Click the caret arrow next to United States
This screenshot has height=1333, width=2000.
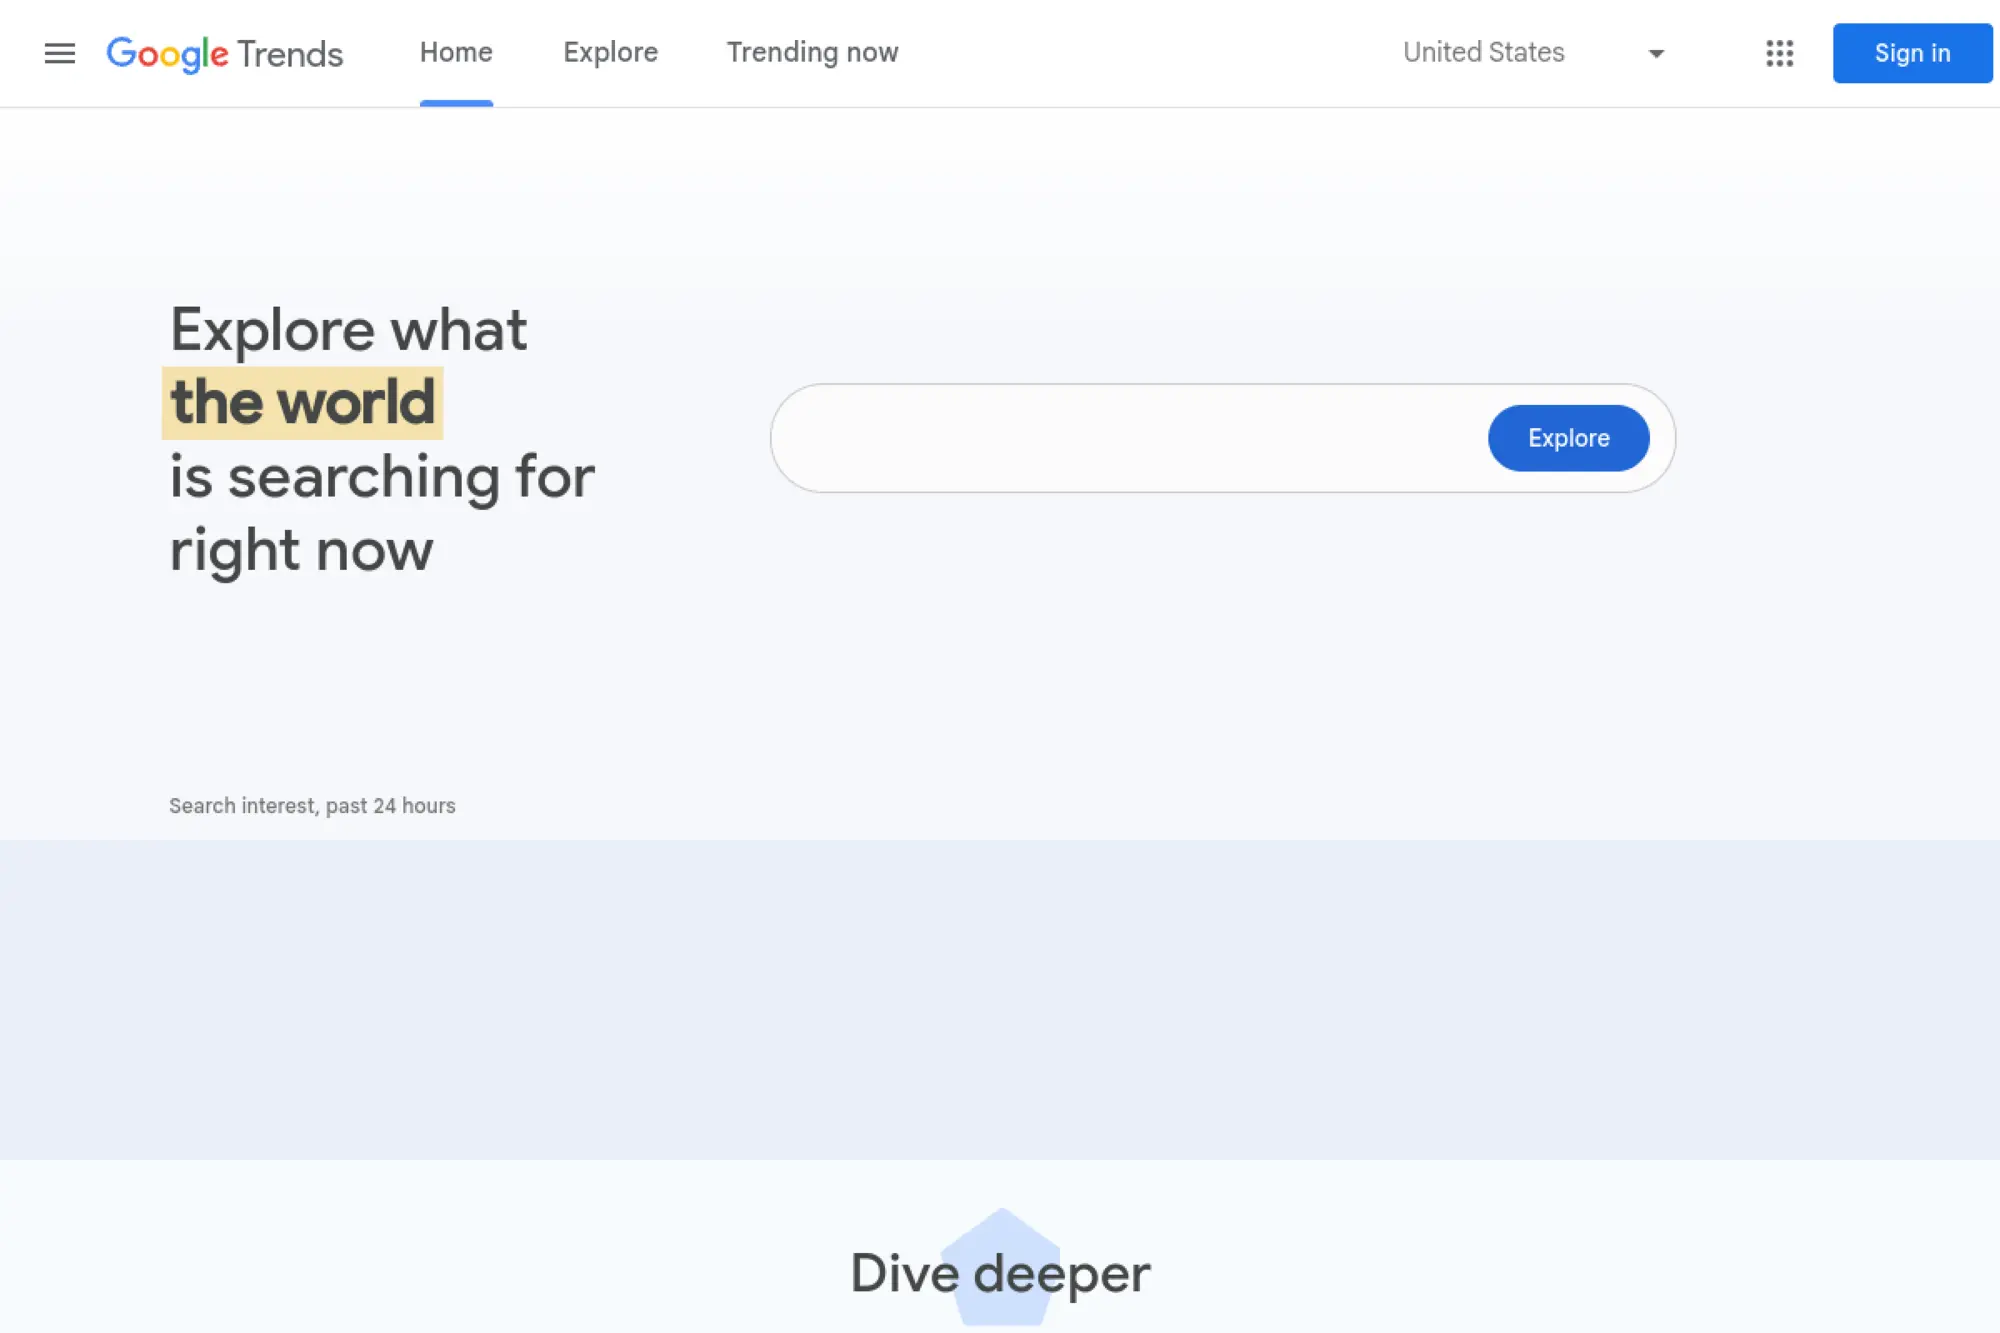[1656, 54]
